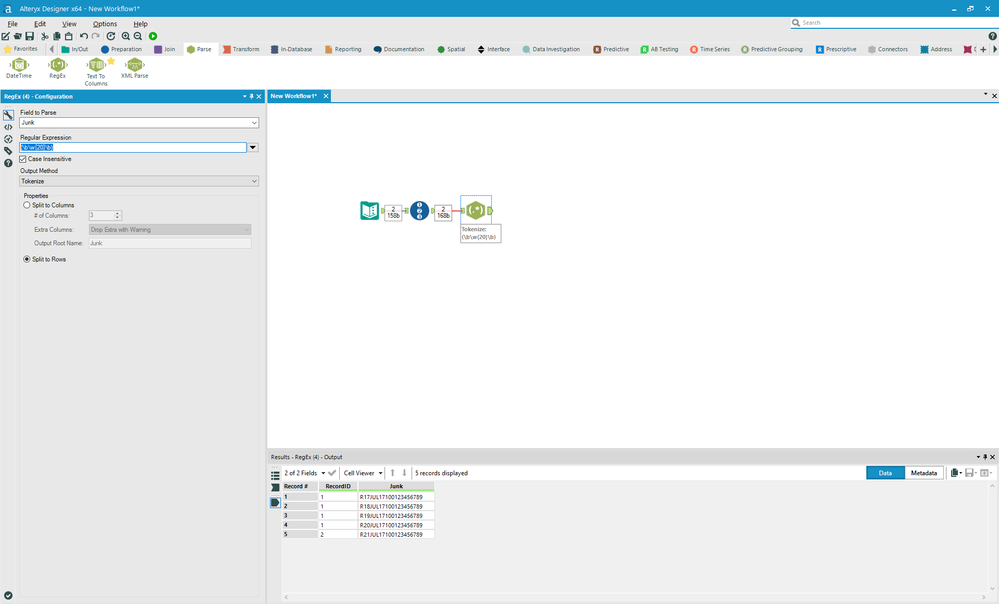
Task: Click the Input Data book node on canvas
Action: point(370,210)
